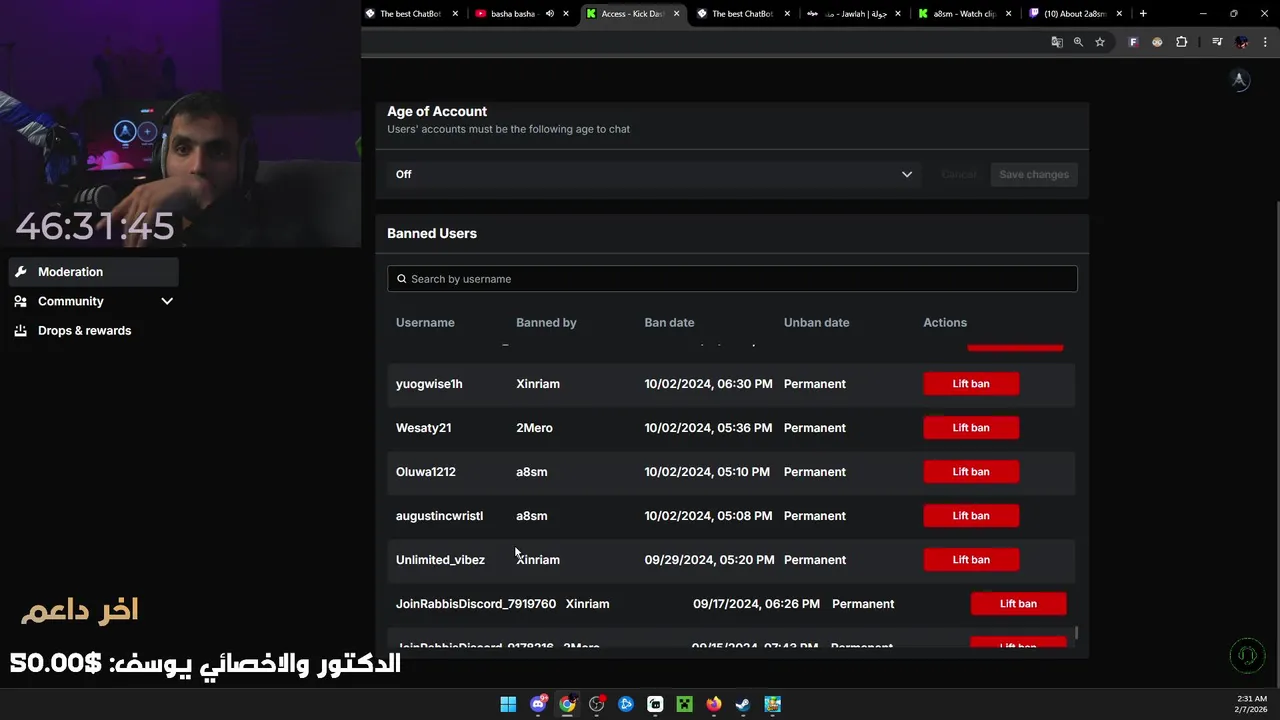
Task: Click ban date 10/02/2024, 05:10 PM
Action: (707, 472)
